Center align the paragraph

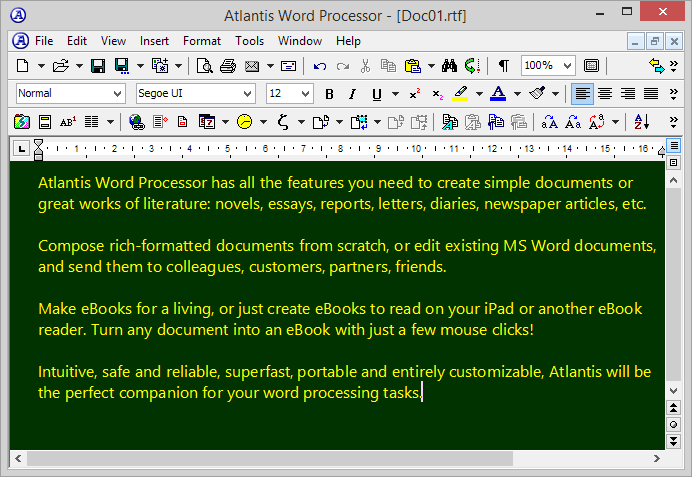pos(605,94)
